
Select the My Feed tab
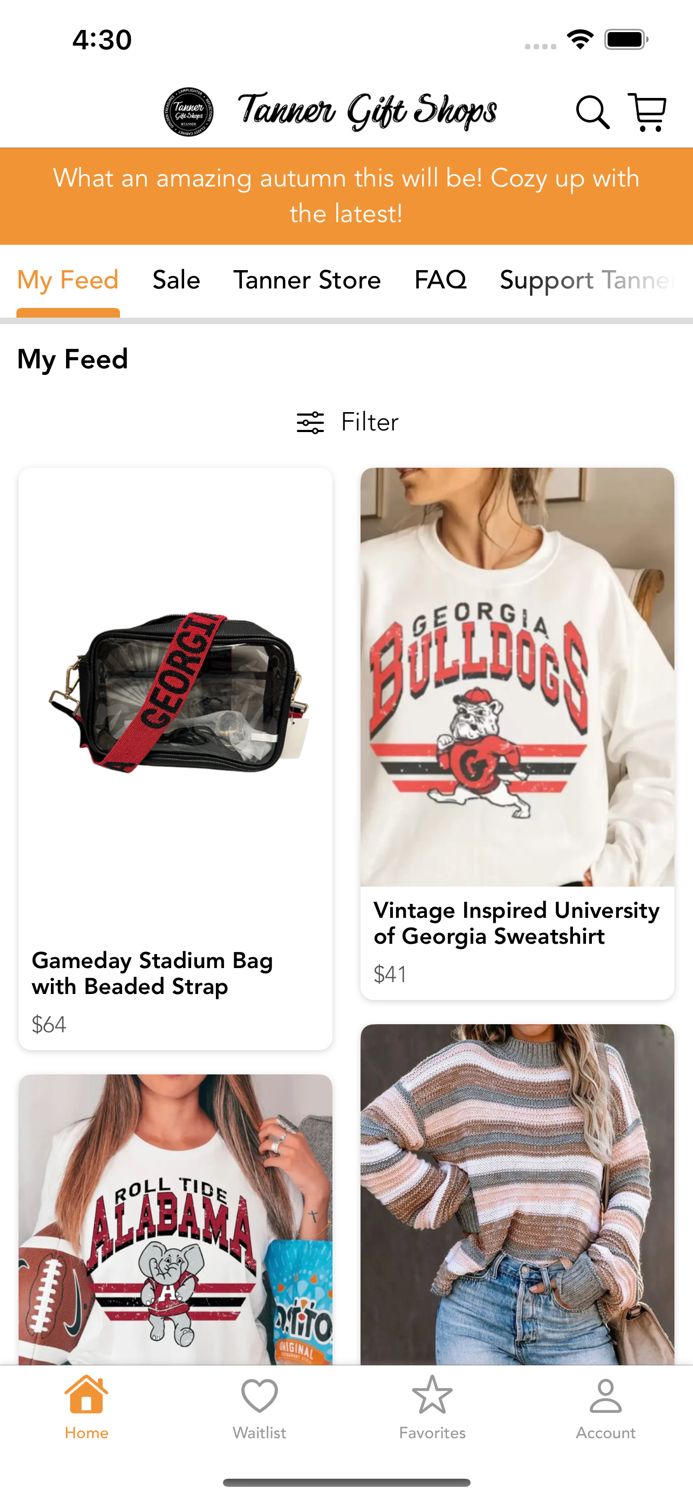(68, 281)
